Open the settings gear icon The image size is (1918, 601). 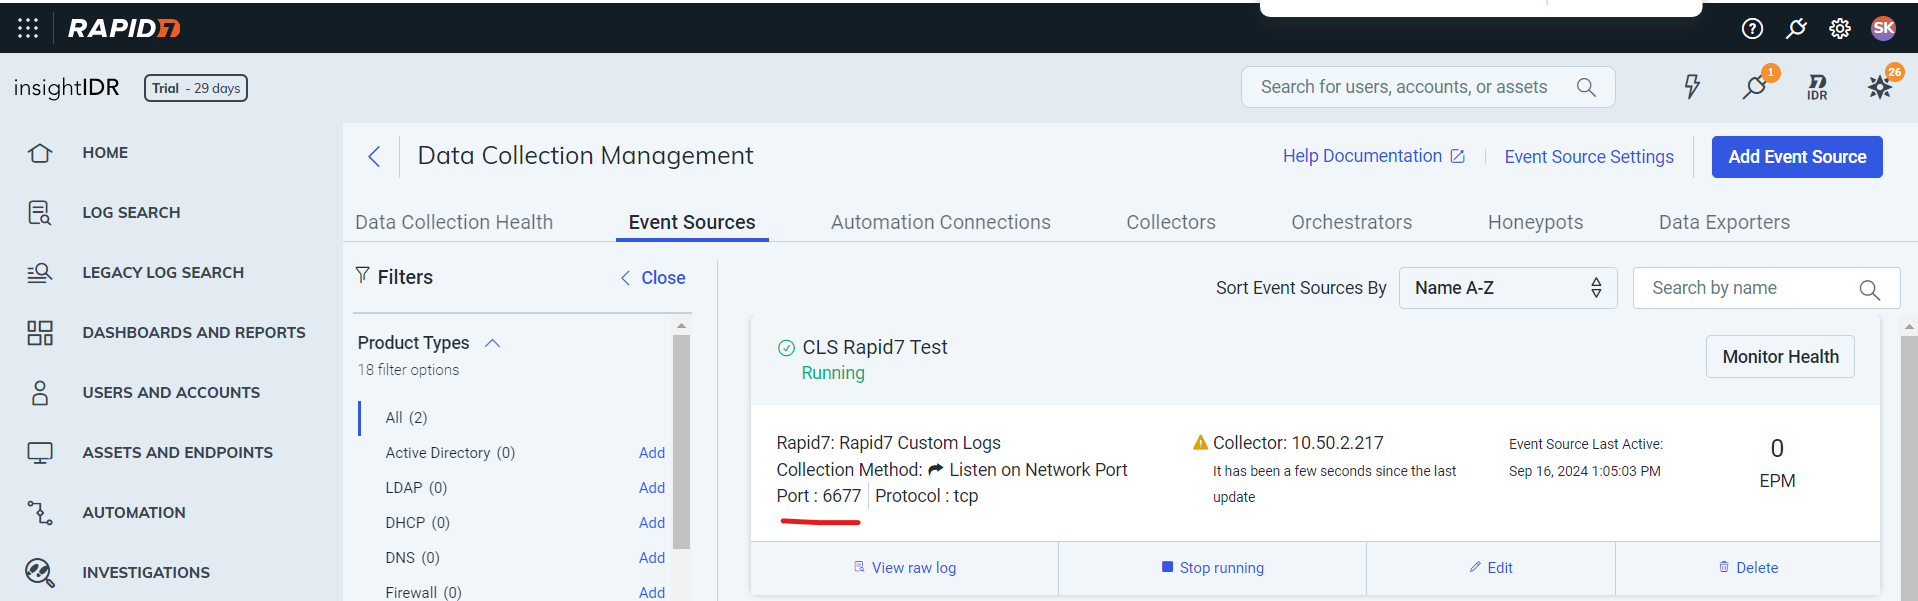(1840, 28)
